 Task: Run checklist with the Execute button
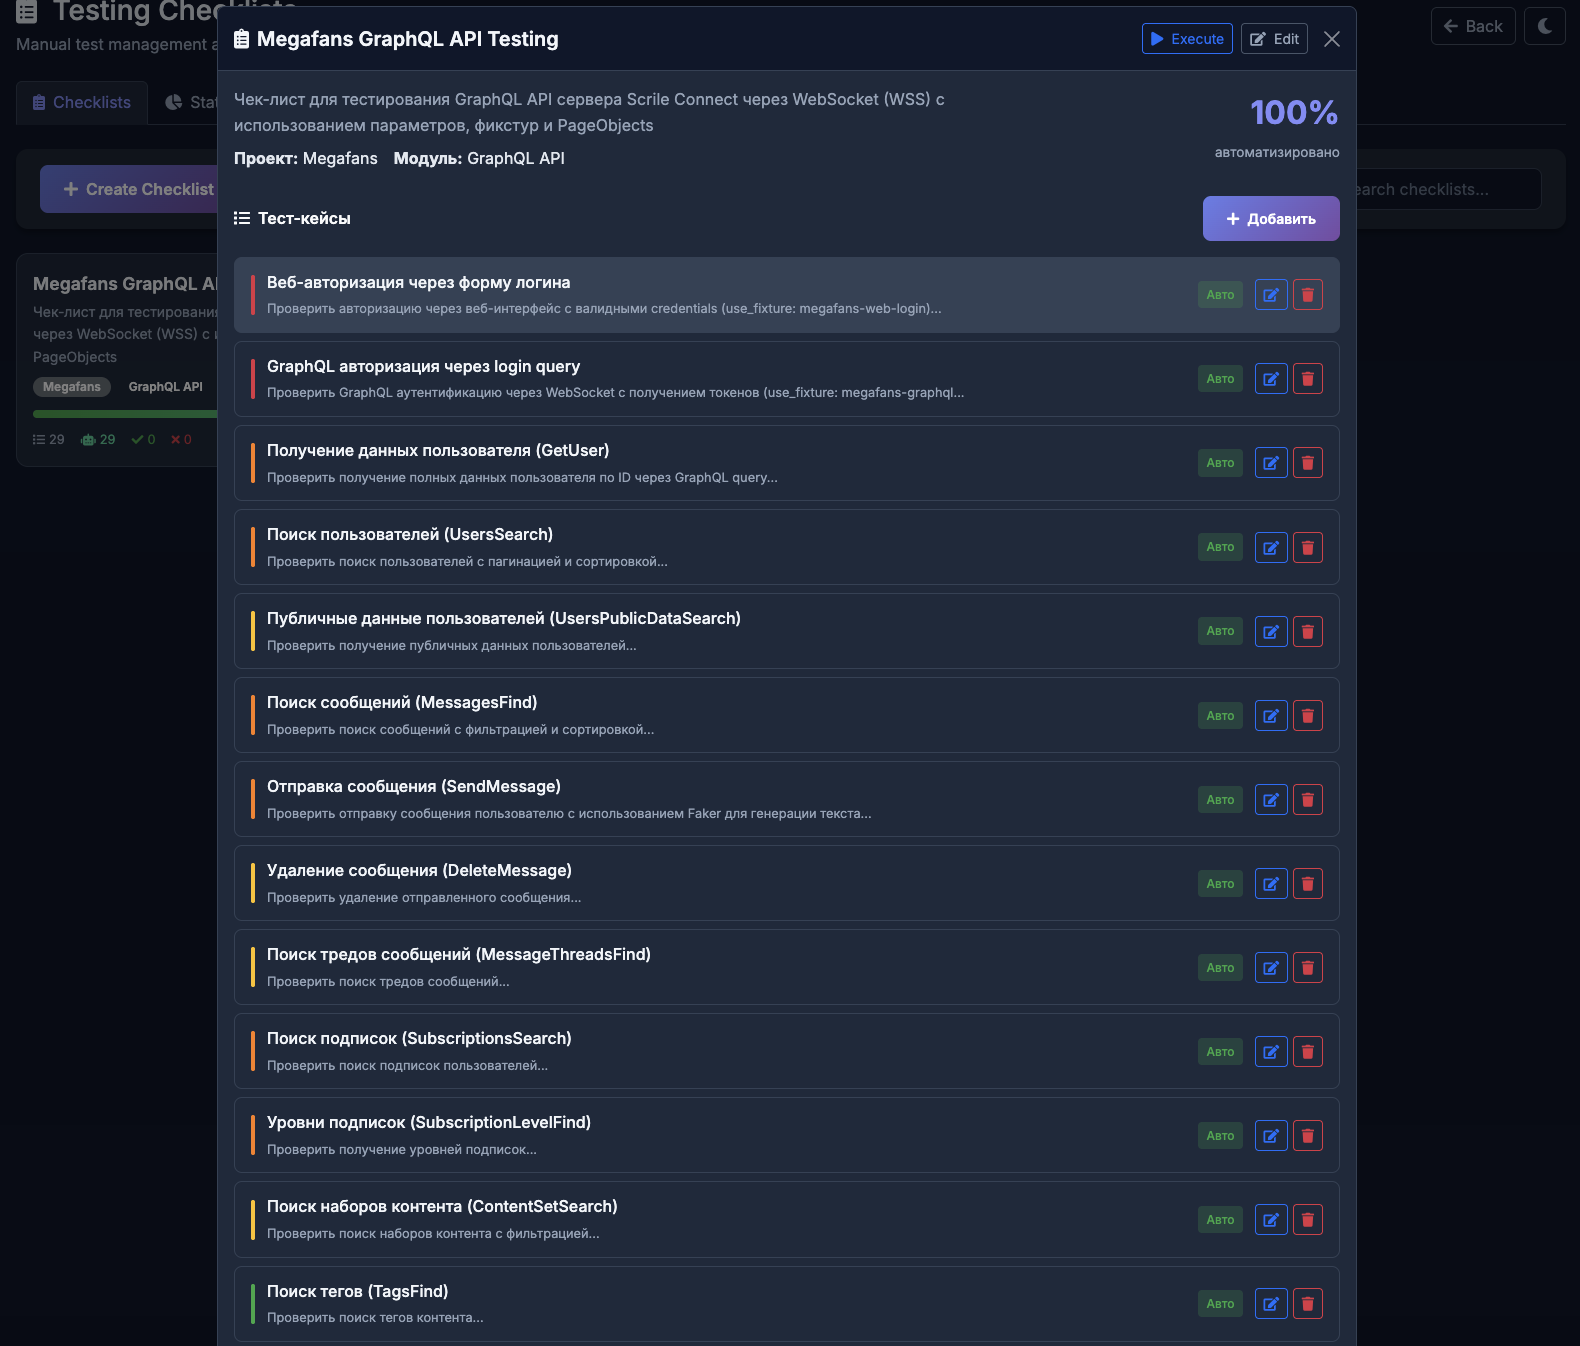coord(1187,39)
